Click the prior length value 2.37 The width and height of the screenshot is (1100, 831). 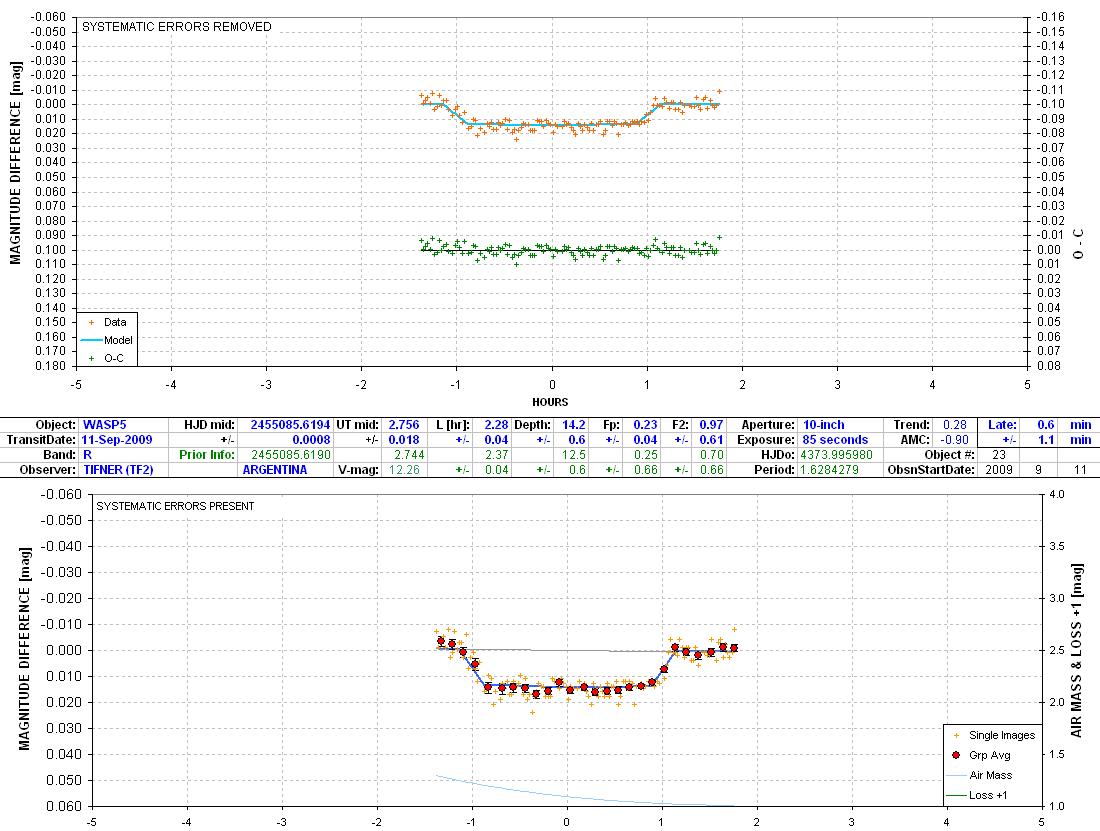[x=496, y=454]
